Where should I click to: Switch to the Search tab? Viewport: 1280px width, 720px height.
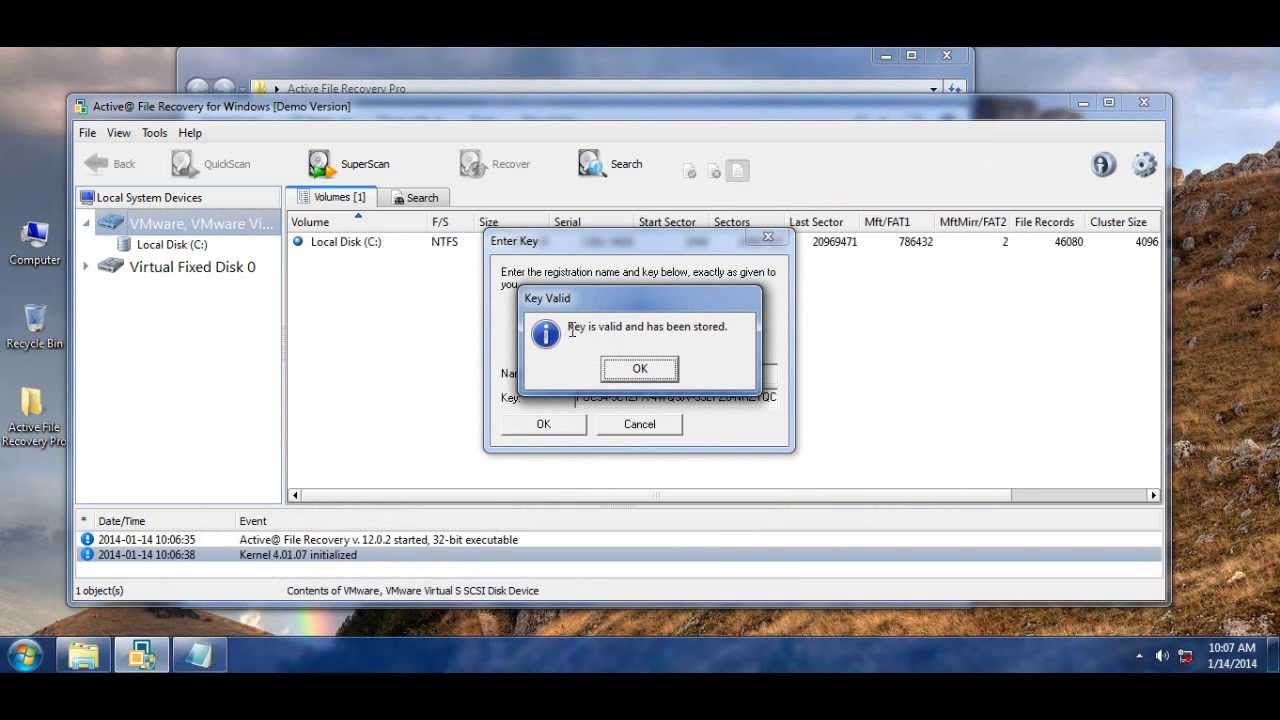(x=415, y=198)
